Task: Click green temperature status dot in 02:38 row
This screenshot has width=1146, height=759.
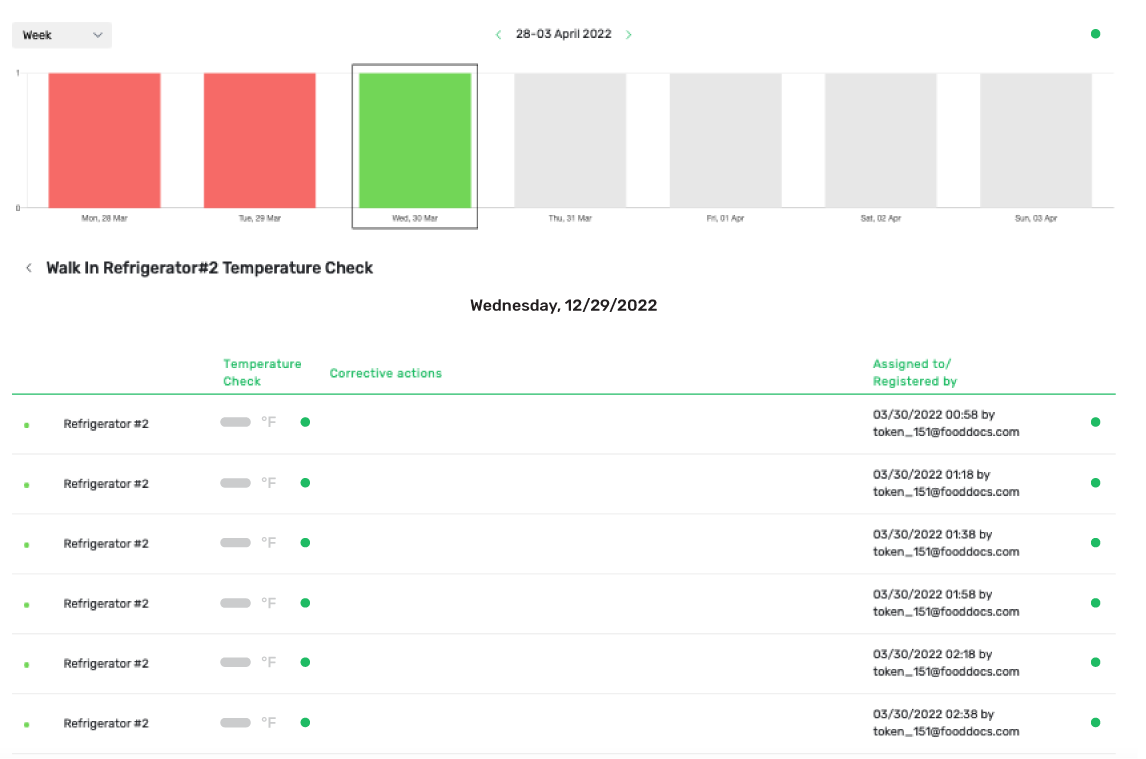Action: 306,722
